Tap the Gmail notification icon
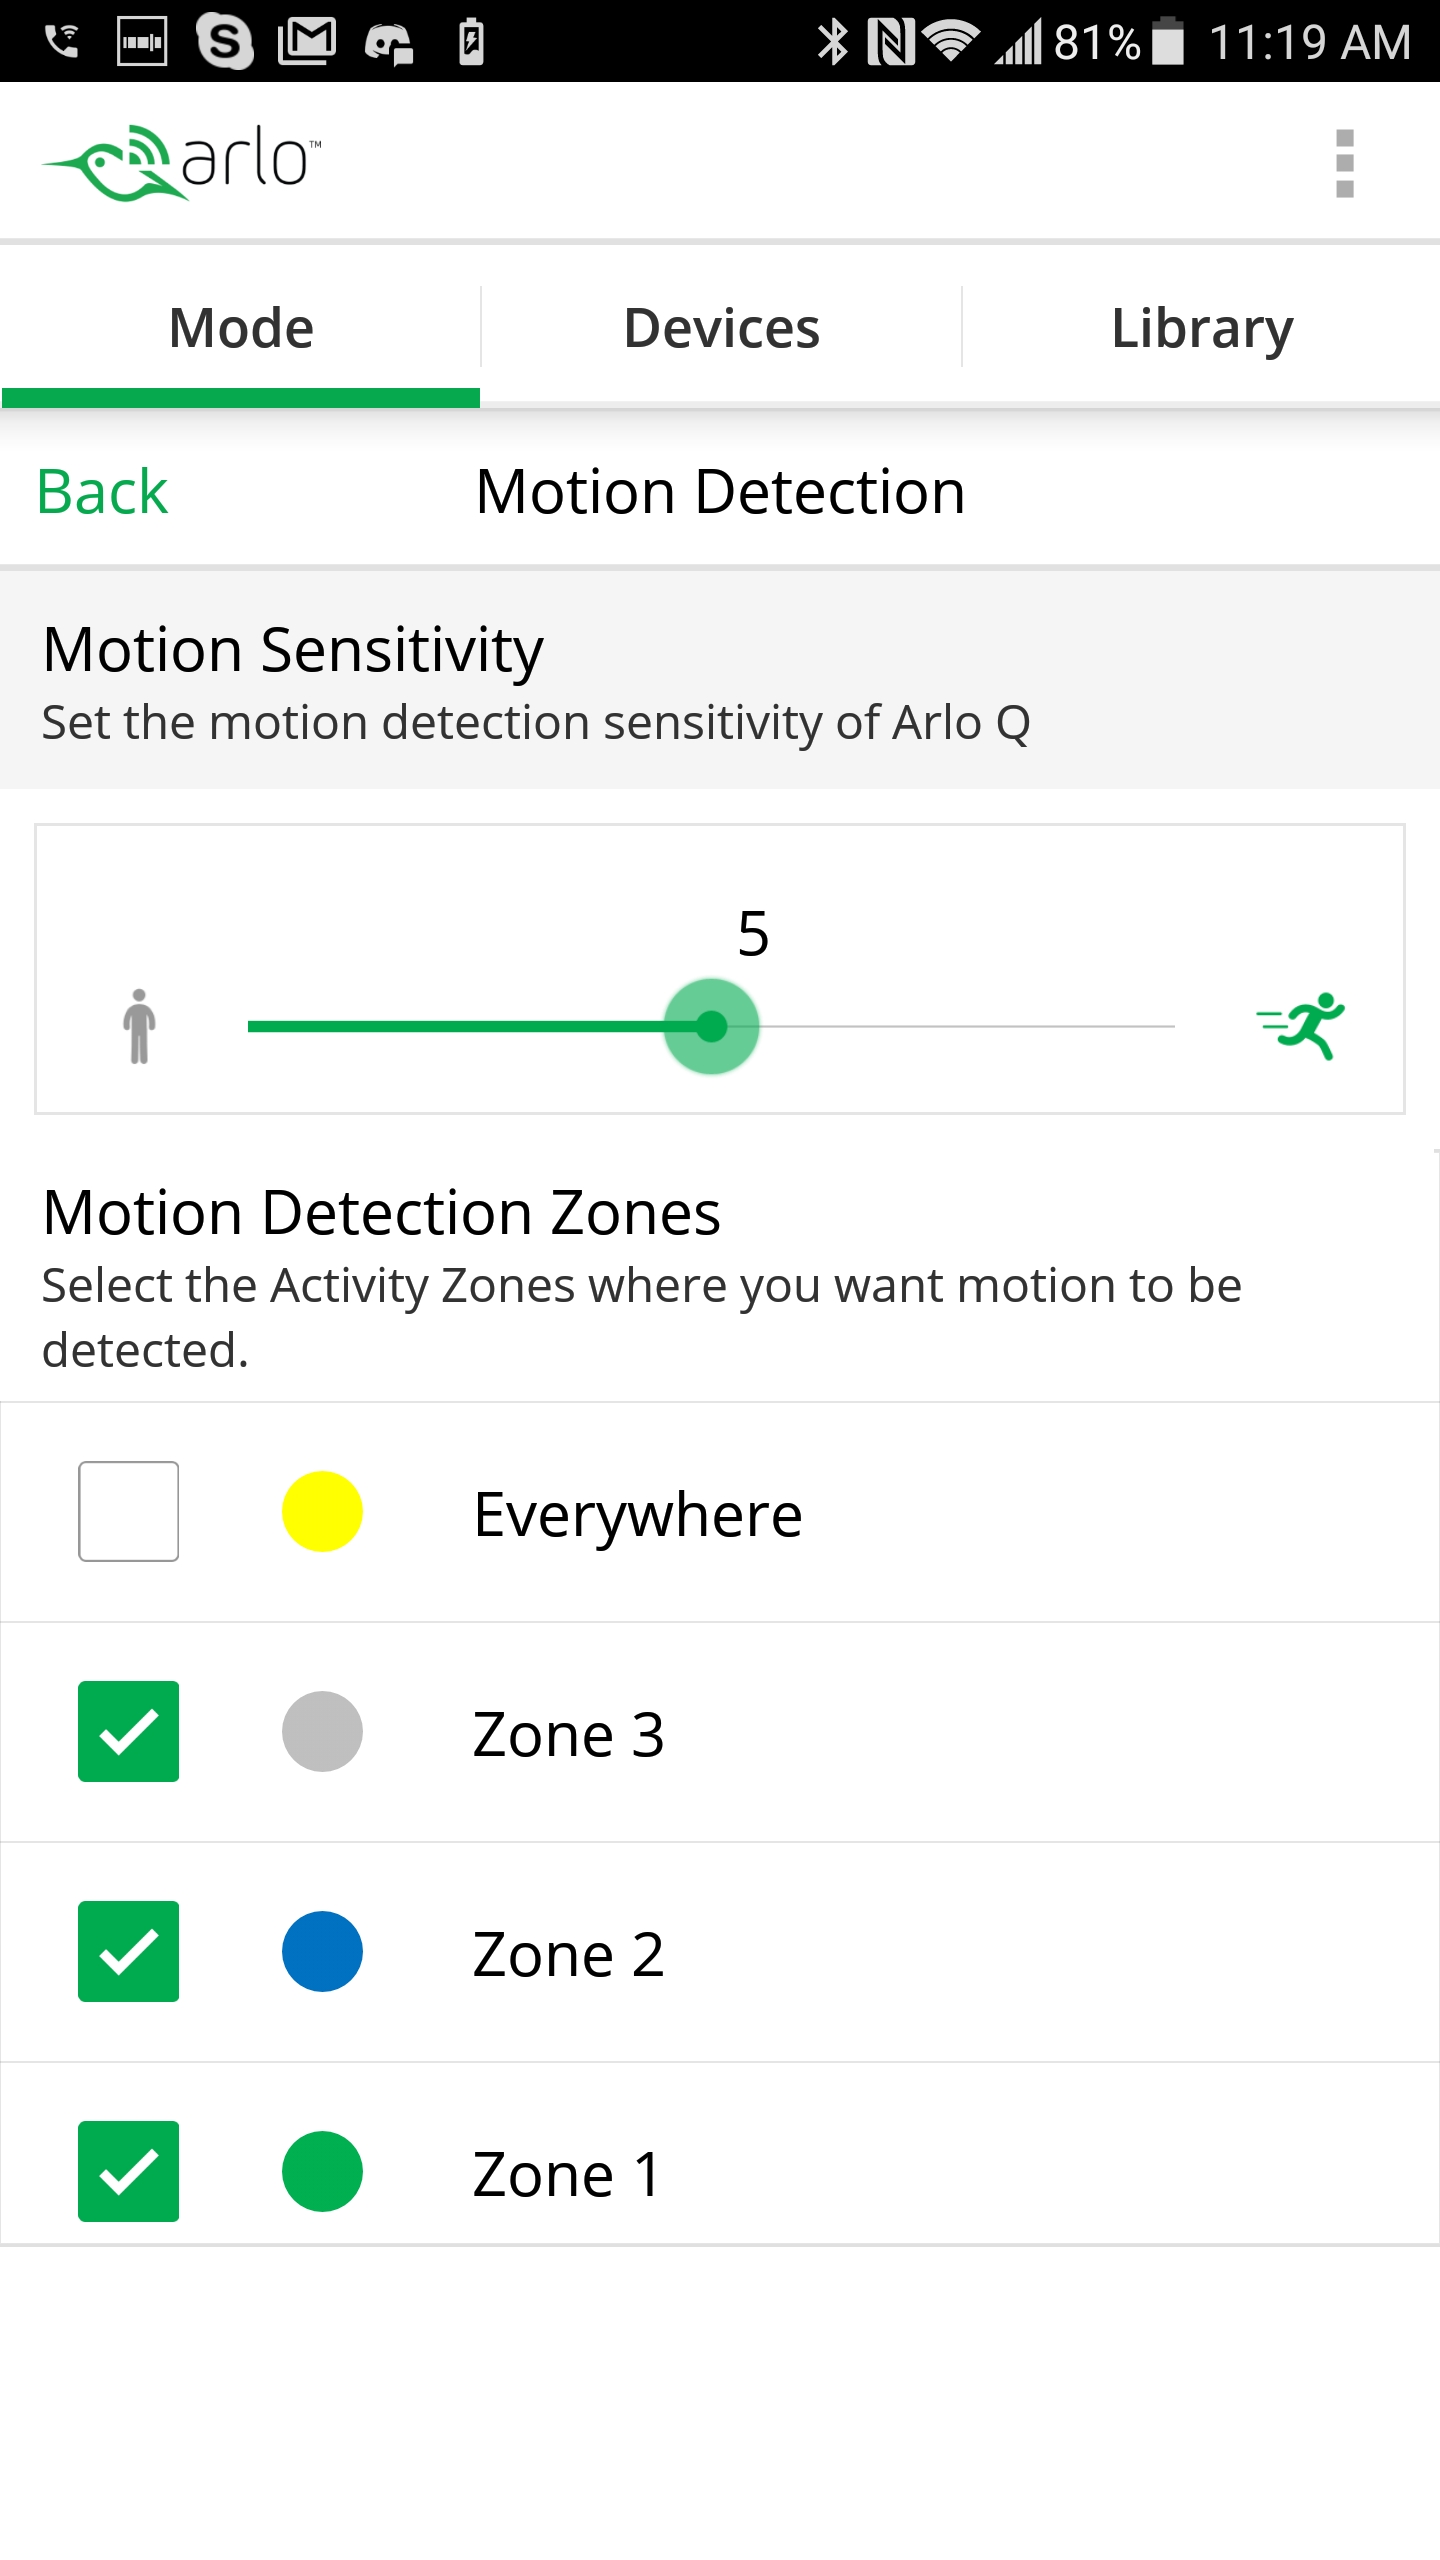Image resolution: width=1440 pixels, height=2560 pixels. tap(306, 42)
